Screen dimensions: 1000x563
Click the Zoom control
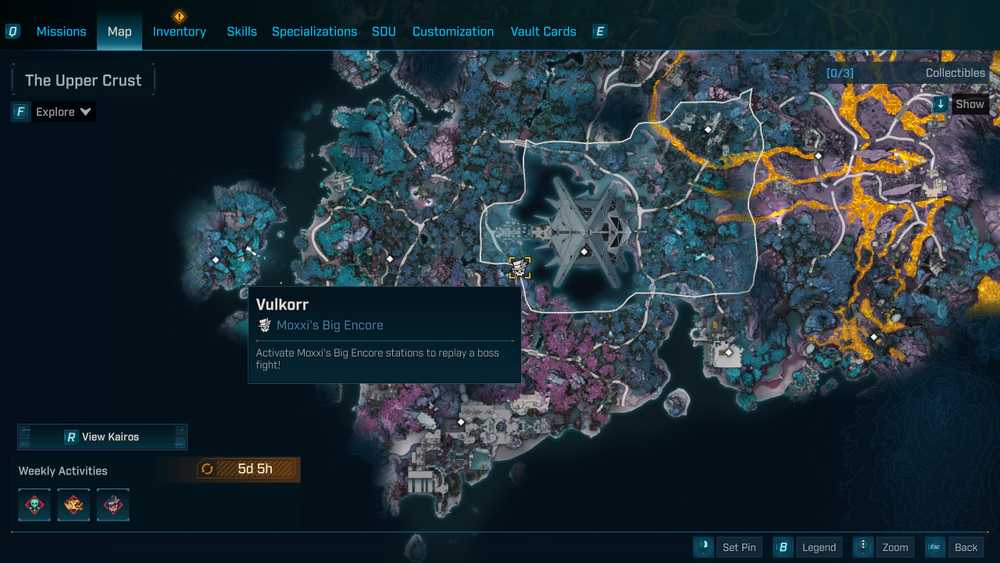tap(895, 547)
